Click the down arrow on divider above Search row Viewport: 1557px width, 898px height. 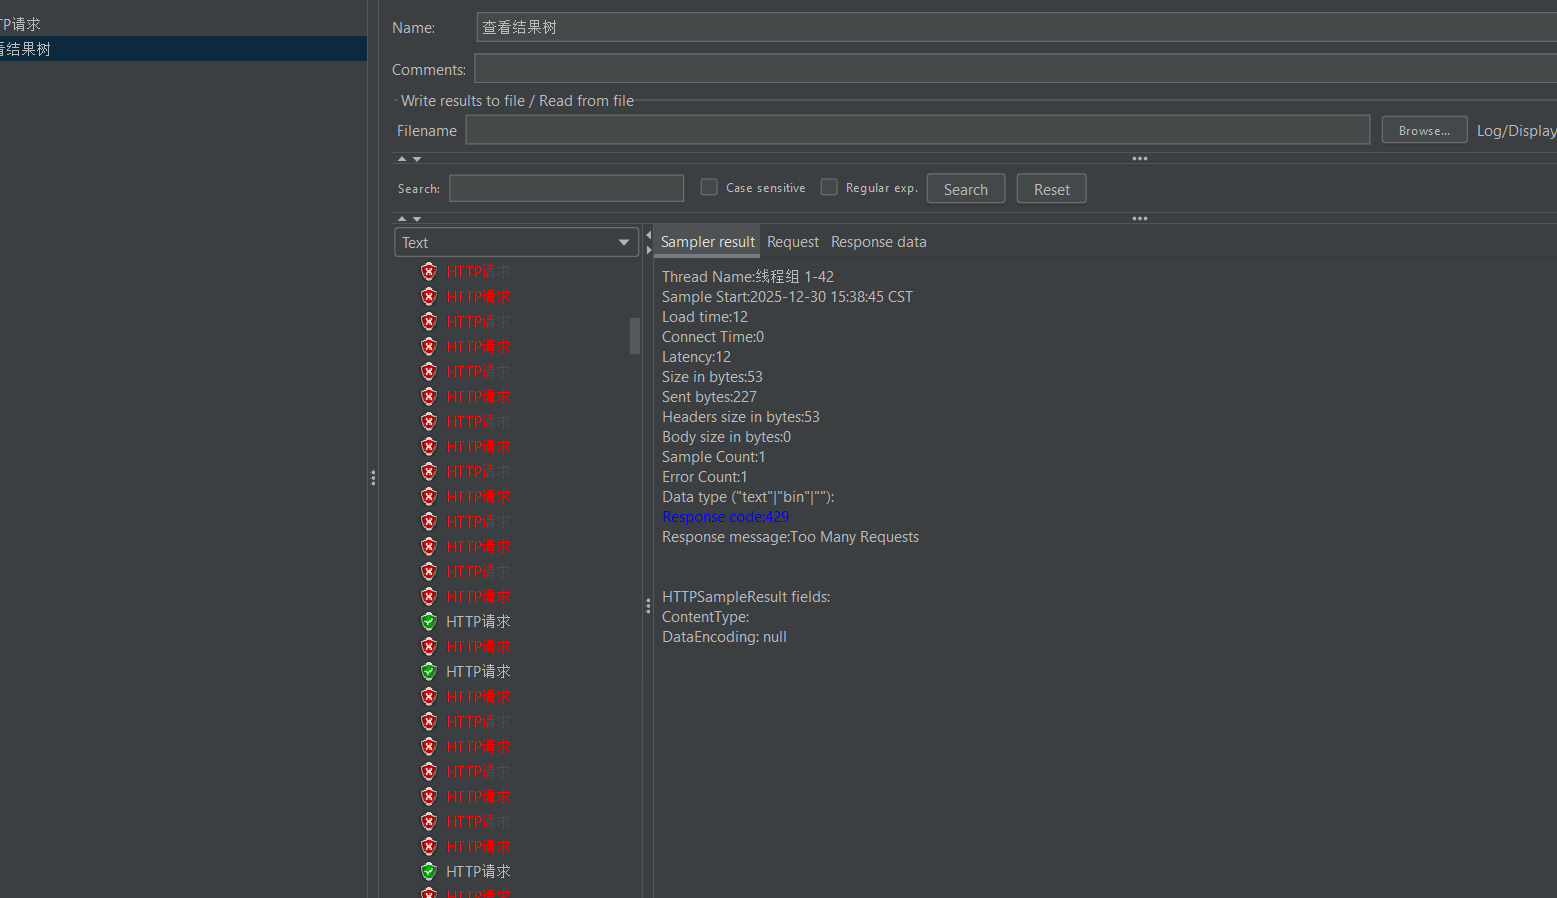click(x=417, y=159)
